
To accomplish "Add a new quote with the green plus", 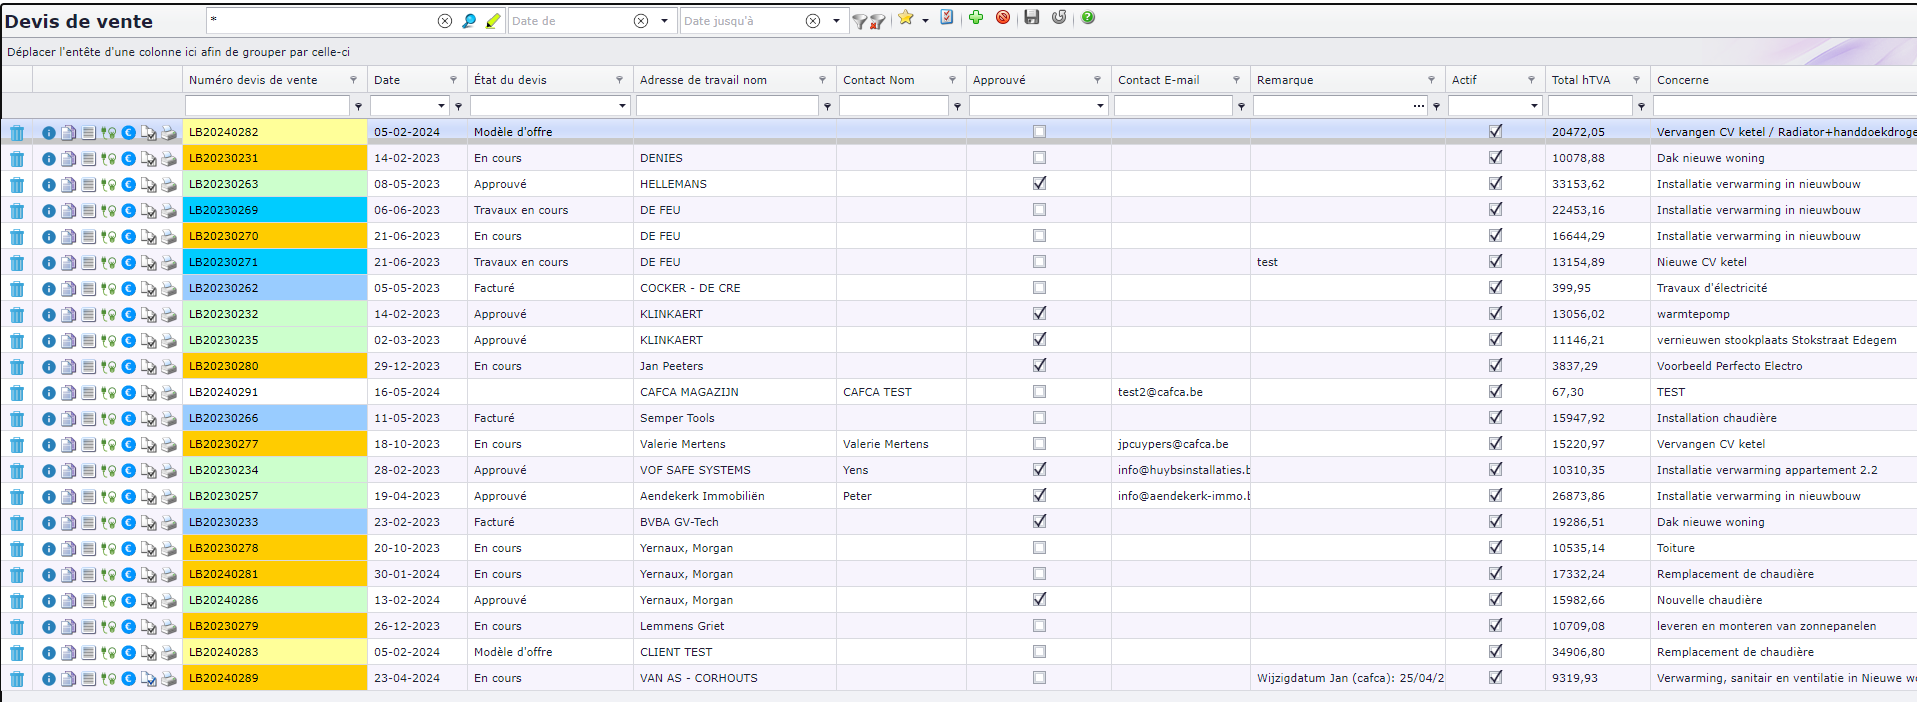I will (976, 17).
